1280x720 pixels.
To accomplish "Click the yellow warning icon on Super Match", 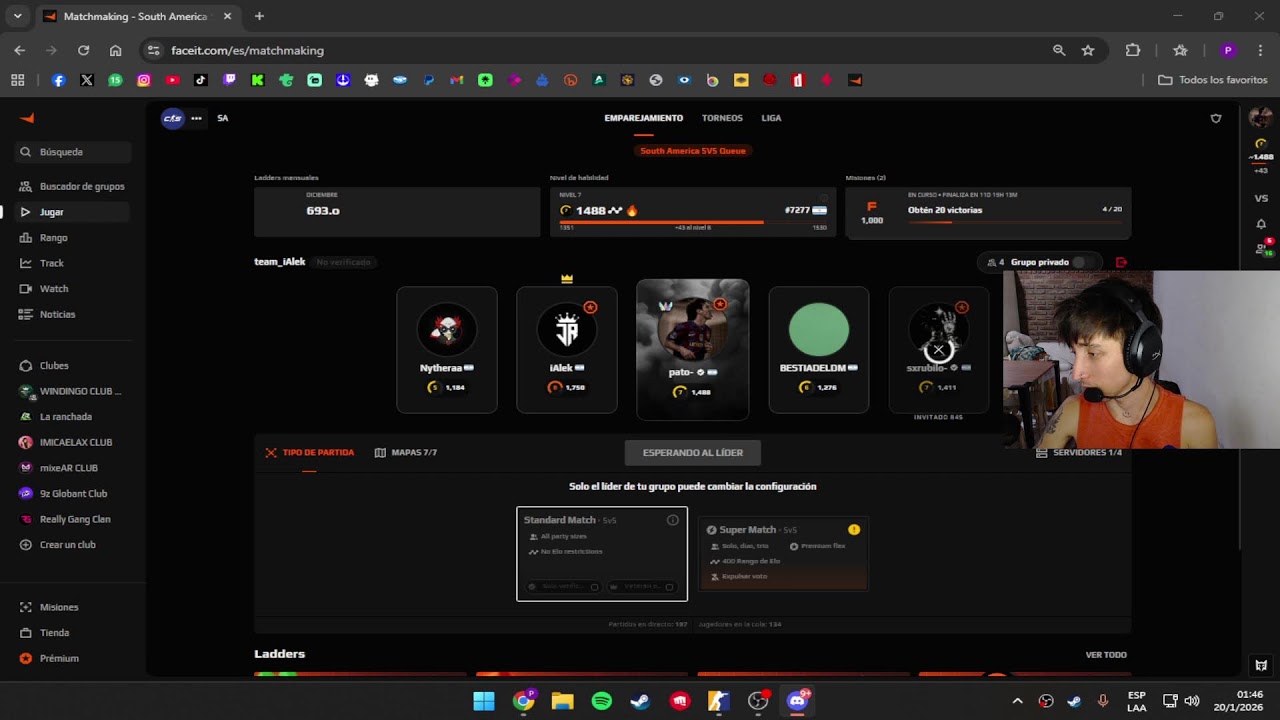I will pos(854,529).
